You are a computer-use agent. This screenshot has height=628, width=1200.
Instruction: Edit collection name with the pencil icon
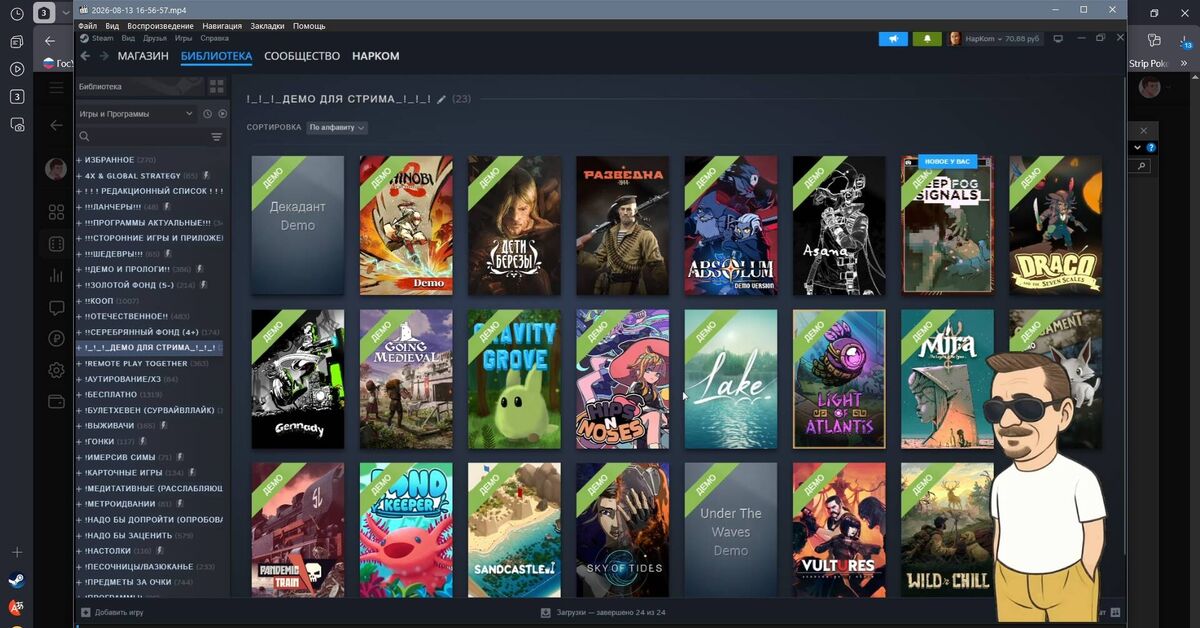tap(442, 99)
